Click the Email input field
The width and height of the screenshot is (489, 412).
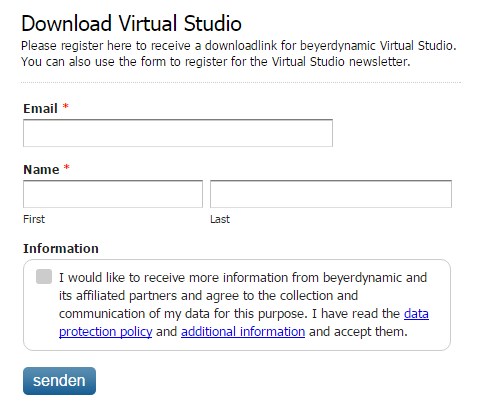pos(178,133)
